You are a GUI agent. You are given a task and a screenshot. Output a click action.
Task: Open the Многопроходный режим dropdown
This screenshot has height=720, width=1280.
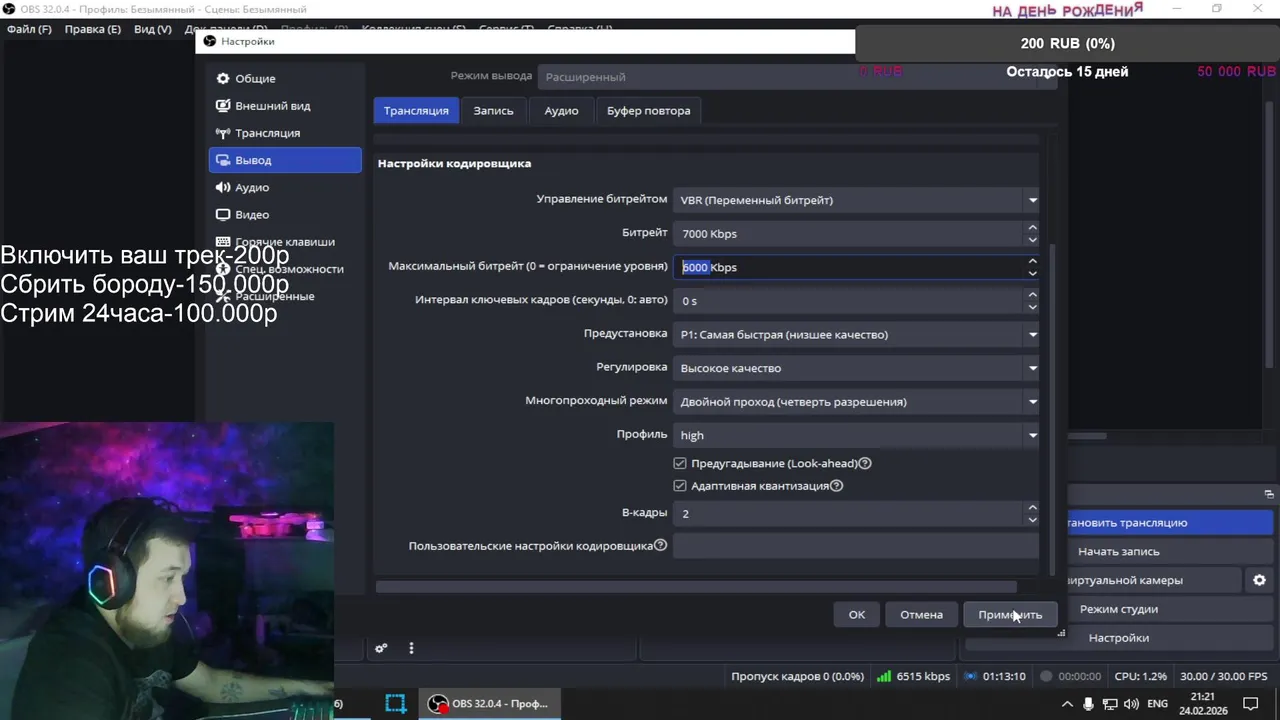pyautogui.click(x=856, y=401)
